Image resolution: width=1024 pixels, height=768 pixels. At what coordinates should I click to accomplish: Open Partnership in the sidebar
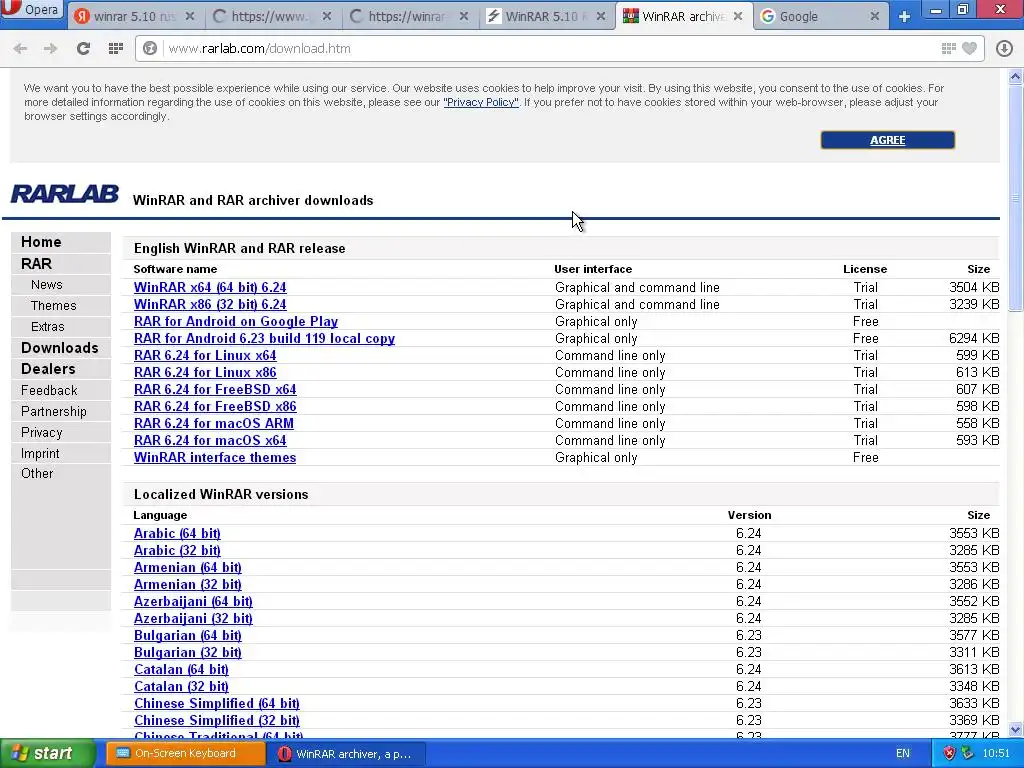coord(54,411)
